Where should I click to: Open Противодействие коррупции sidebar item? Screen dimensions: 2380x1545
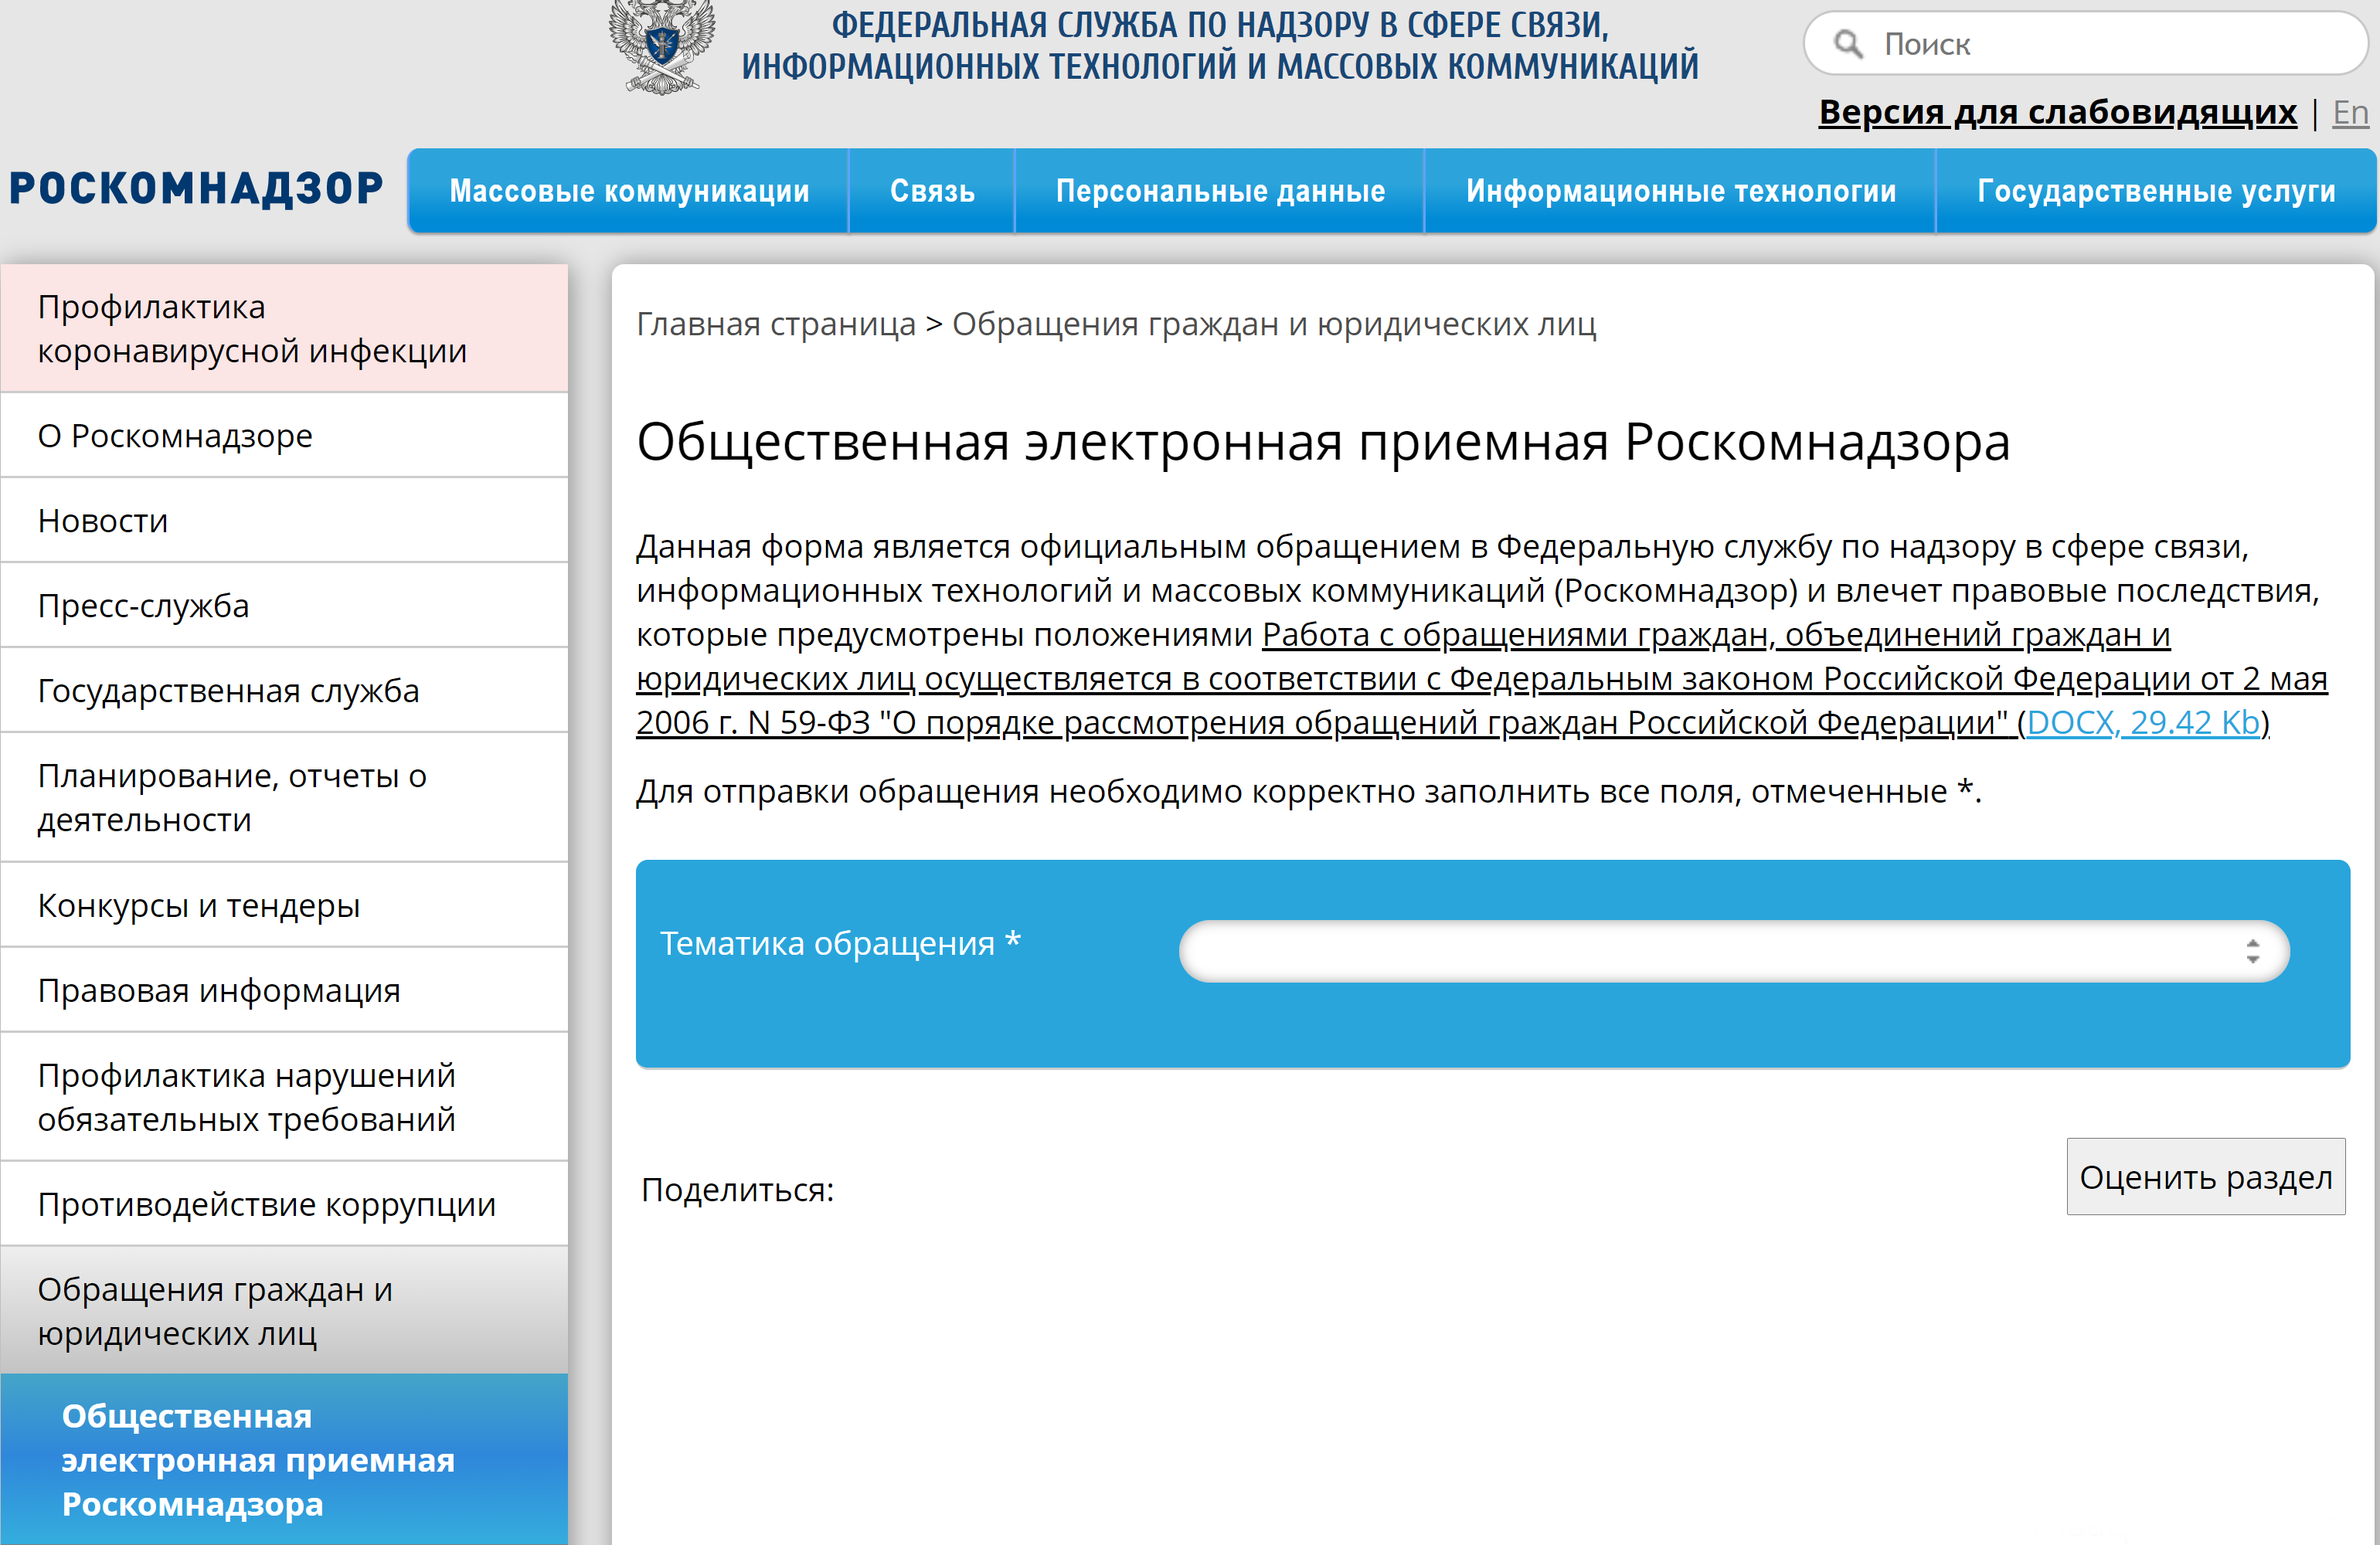[x=285, y=1204]
